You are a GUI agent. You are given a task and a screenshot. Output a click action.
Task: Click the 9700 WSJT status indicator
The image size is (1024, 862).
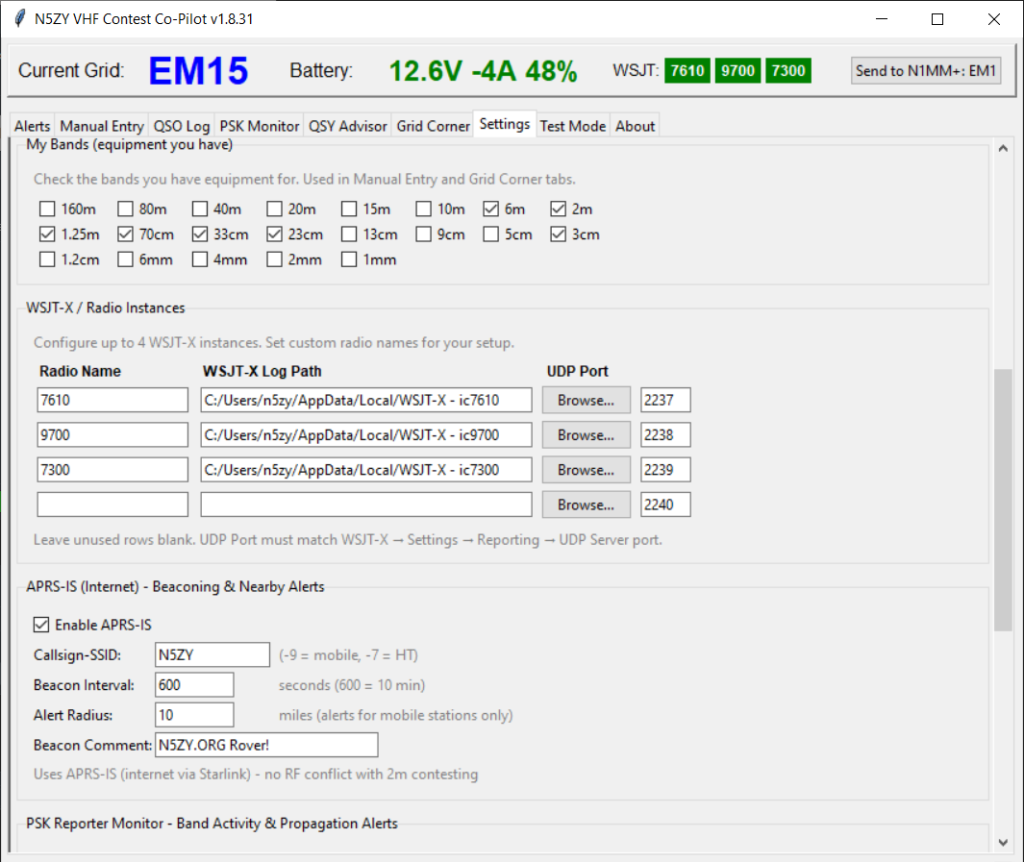pos(737,70)
